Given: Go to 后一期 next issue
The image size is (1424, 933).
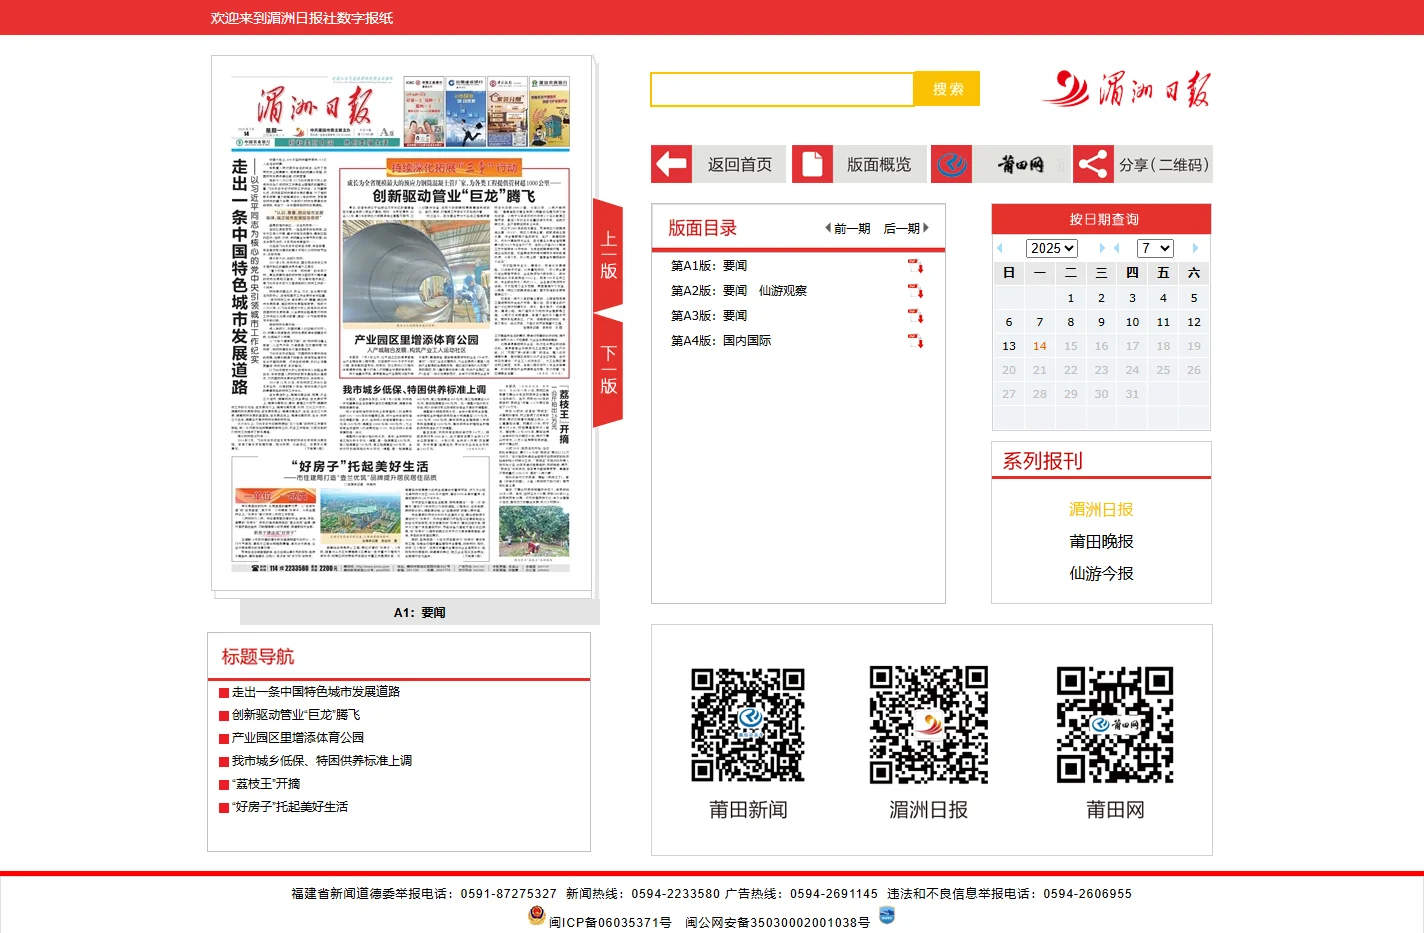Looking at the screenshot, I should click(x=907, y=228).
